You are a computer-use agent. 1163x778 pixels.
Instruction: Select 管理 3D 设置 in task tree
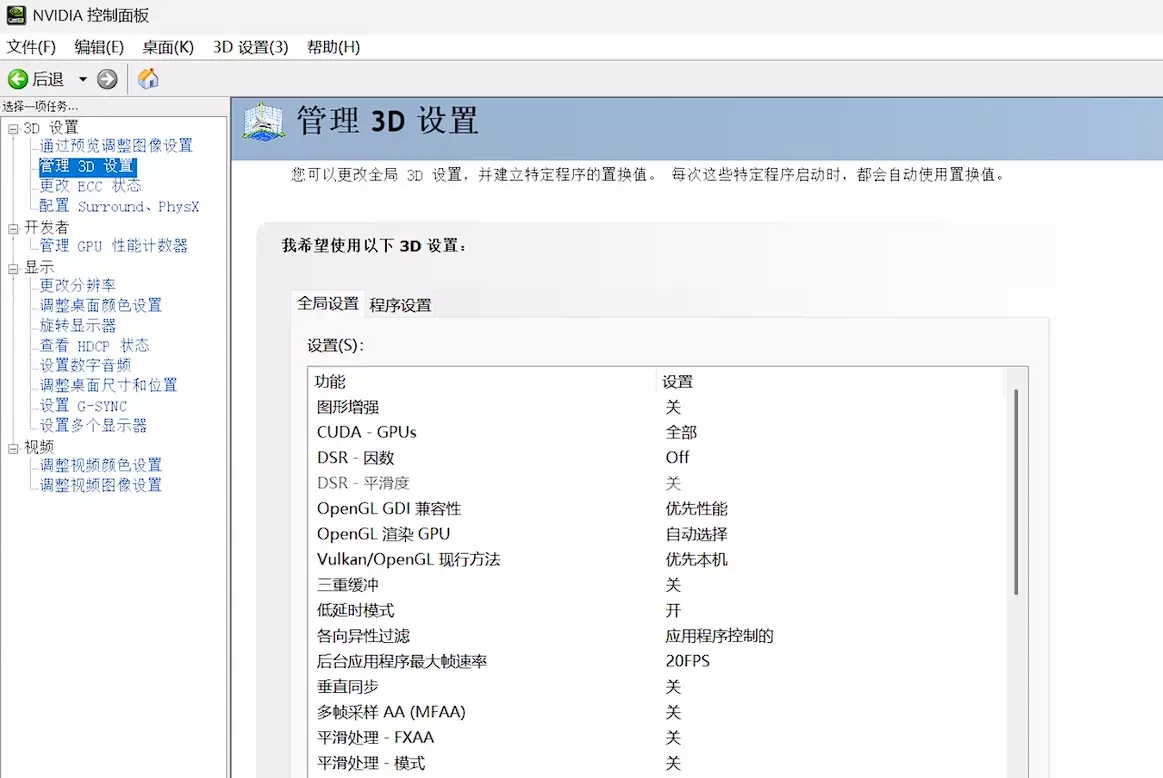[87, 166]
